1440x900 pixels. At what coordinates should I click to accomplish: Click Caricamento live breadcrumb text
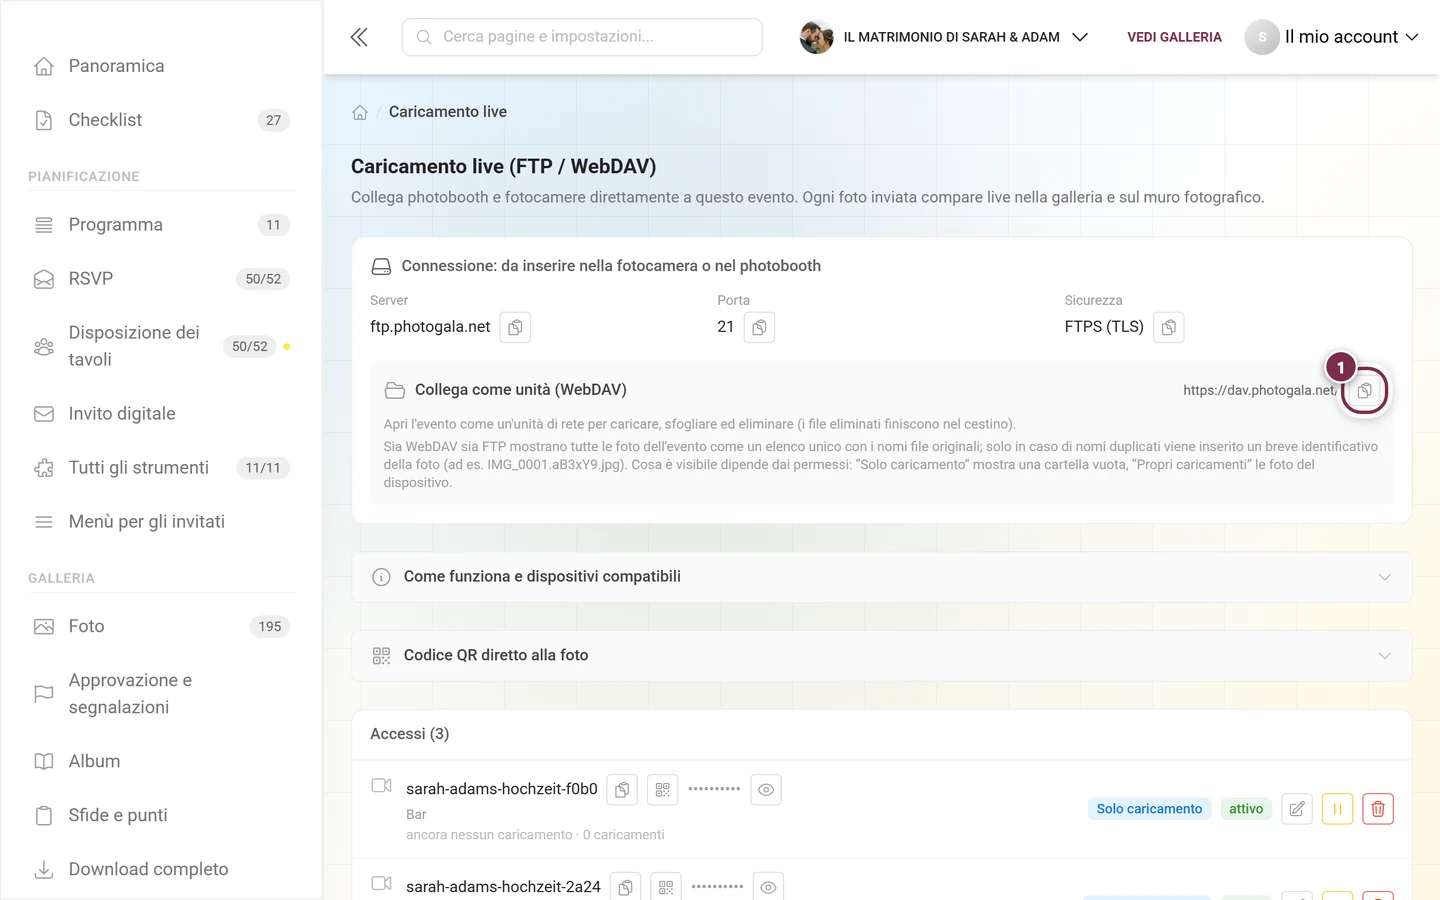click(x=448, y=112)
